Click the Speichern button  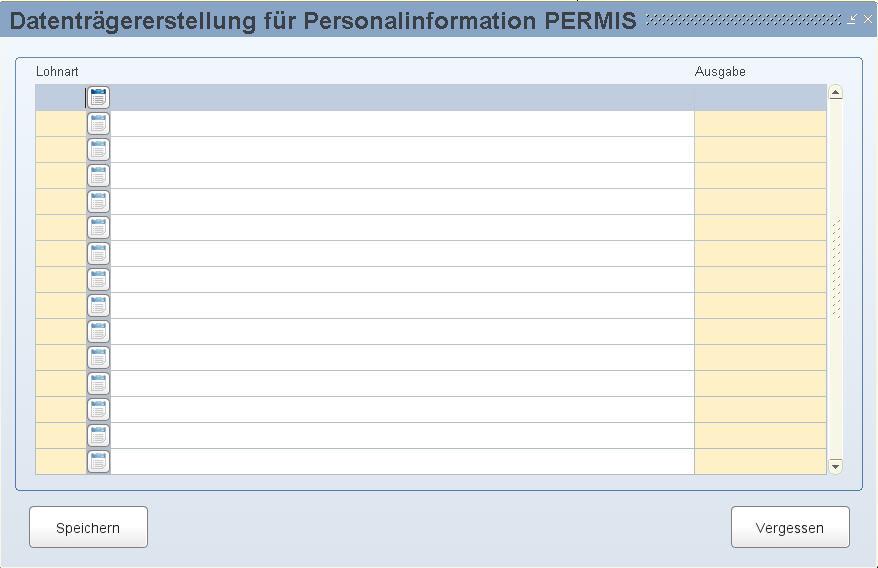[88, 527]
